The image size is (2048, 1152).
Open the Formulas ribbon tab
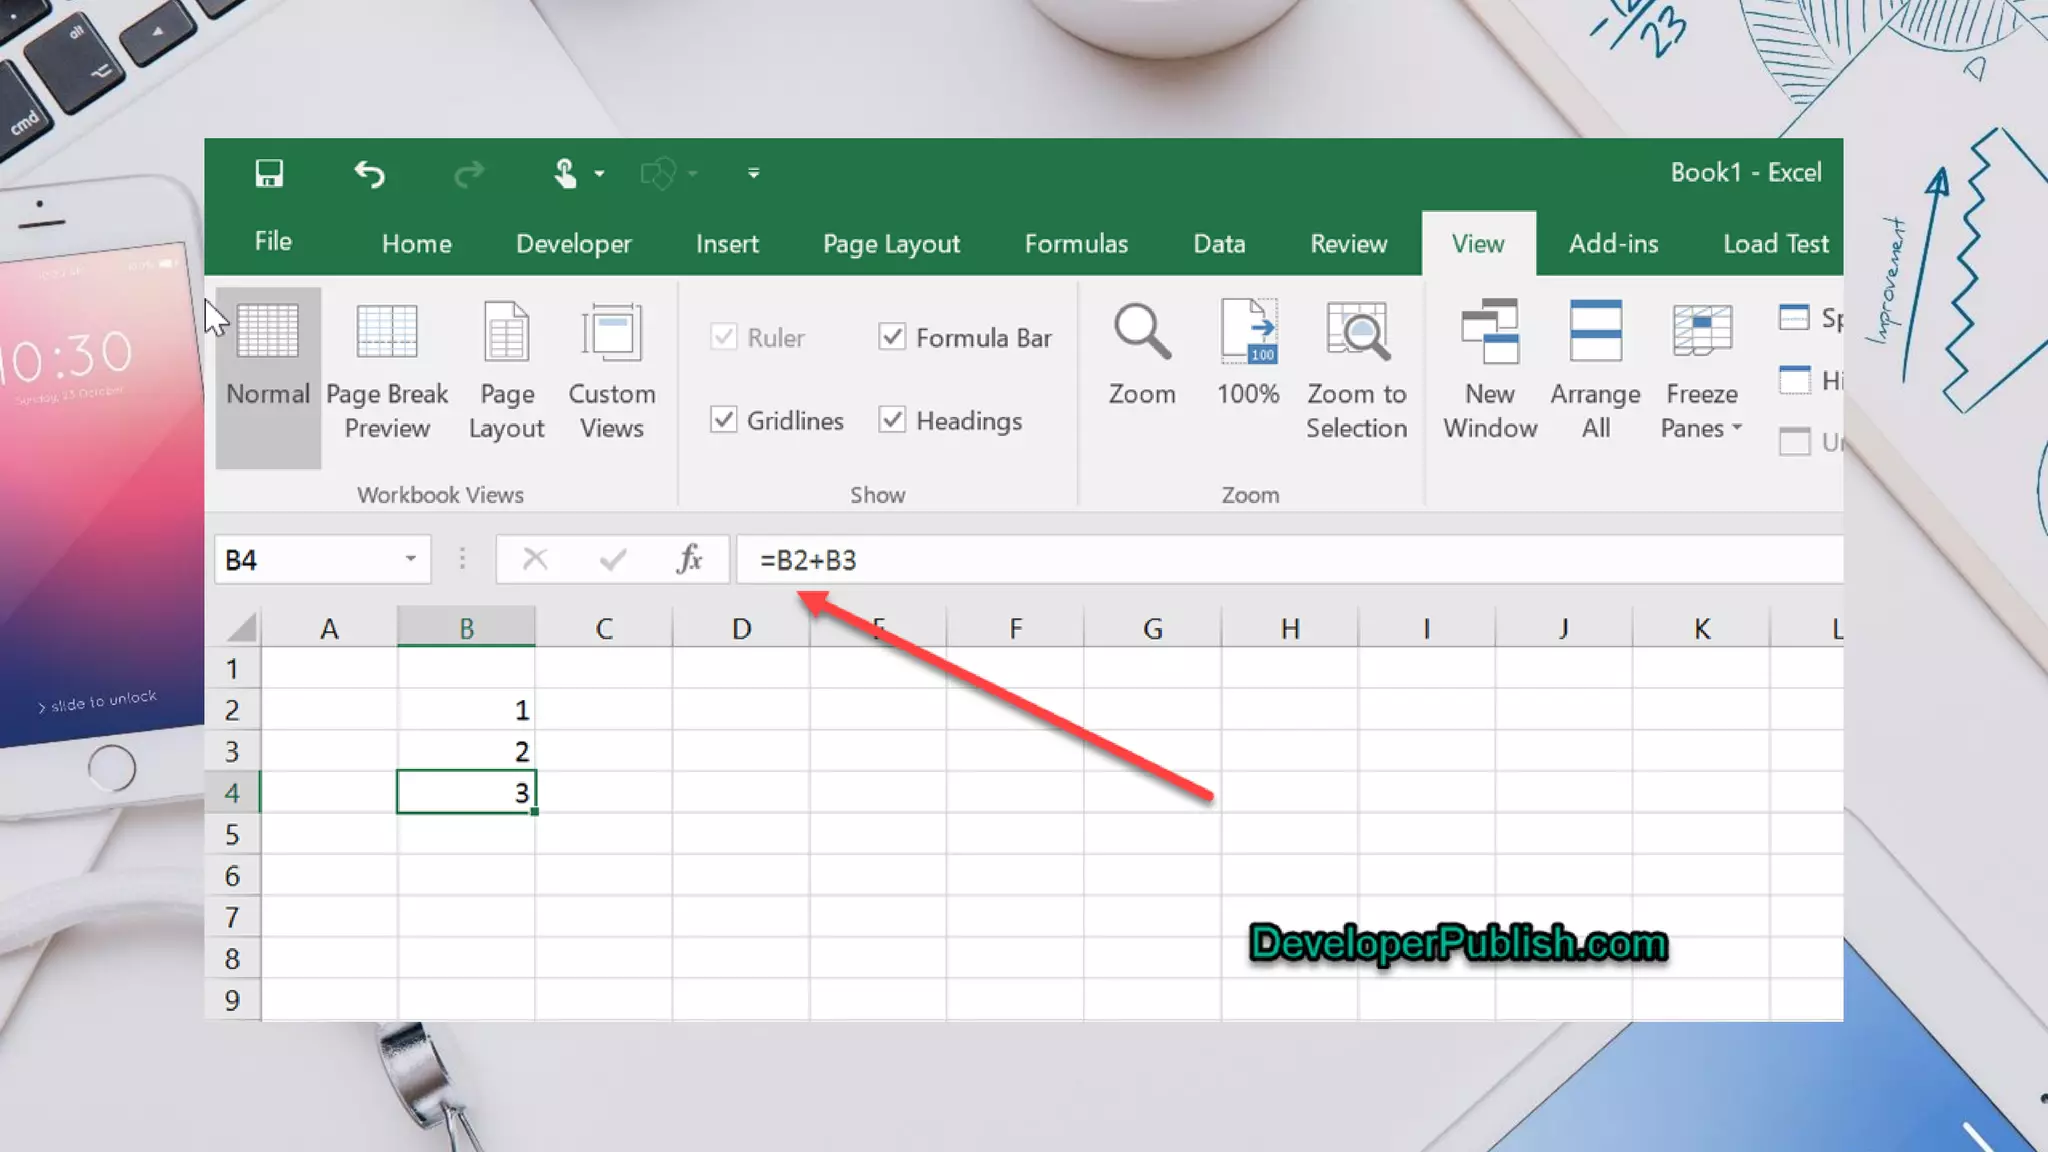(1076, 244)
